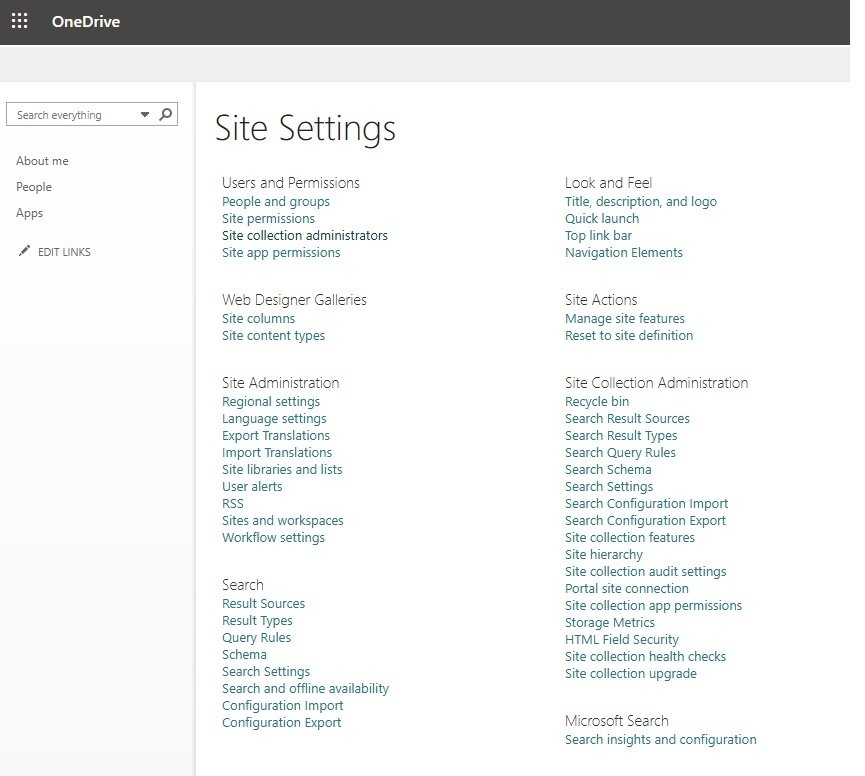Open the Recycle bin link
The image size is (865, 776).
[597, 402]
